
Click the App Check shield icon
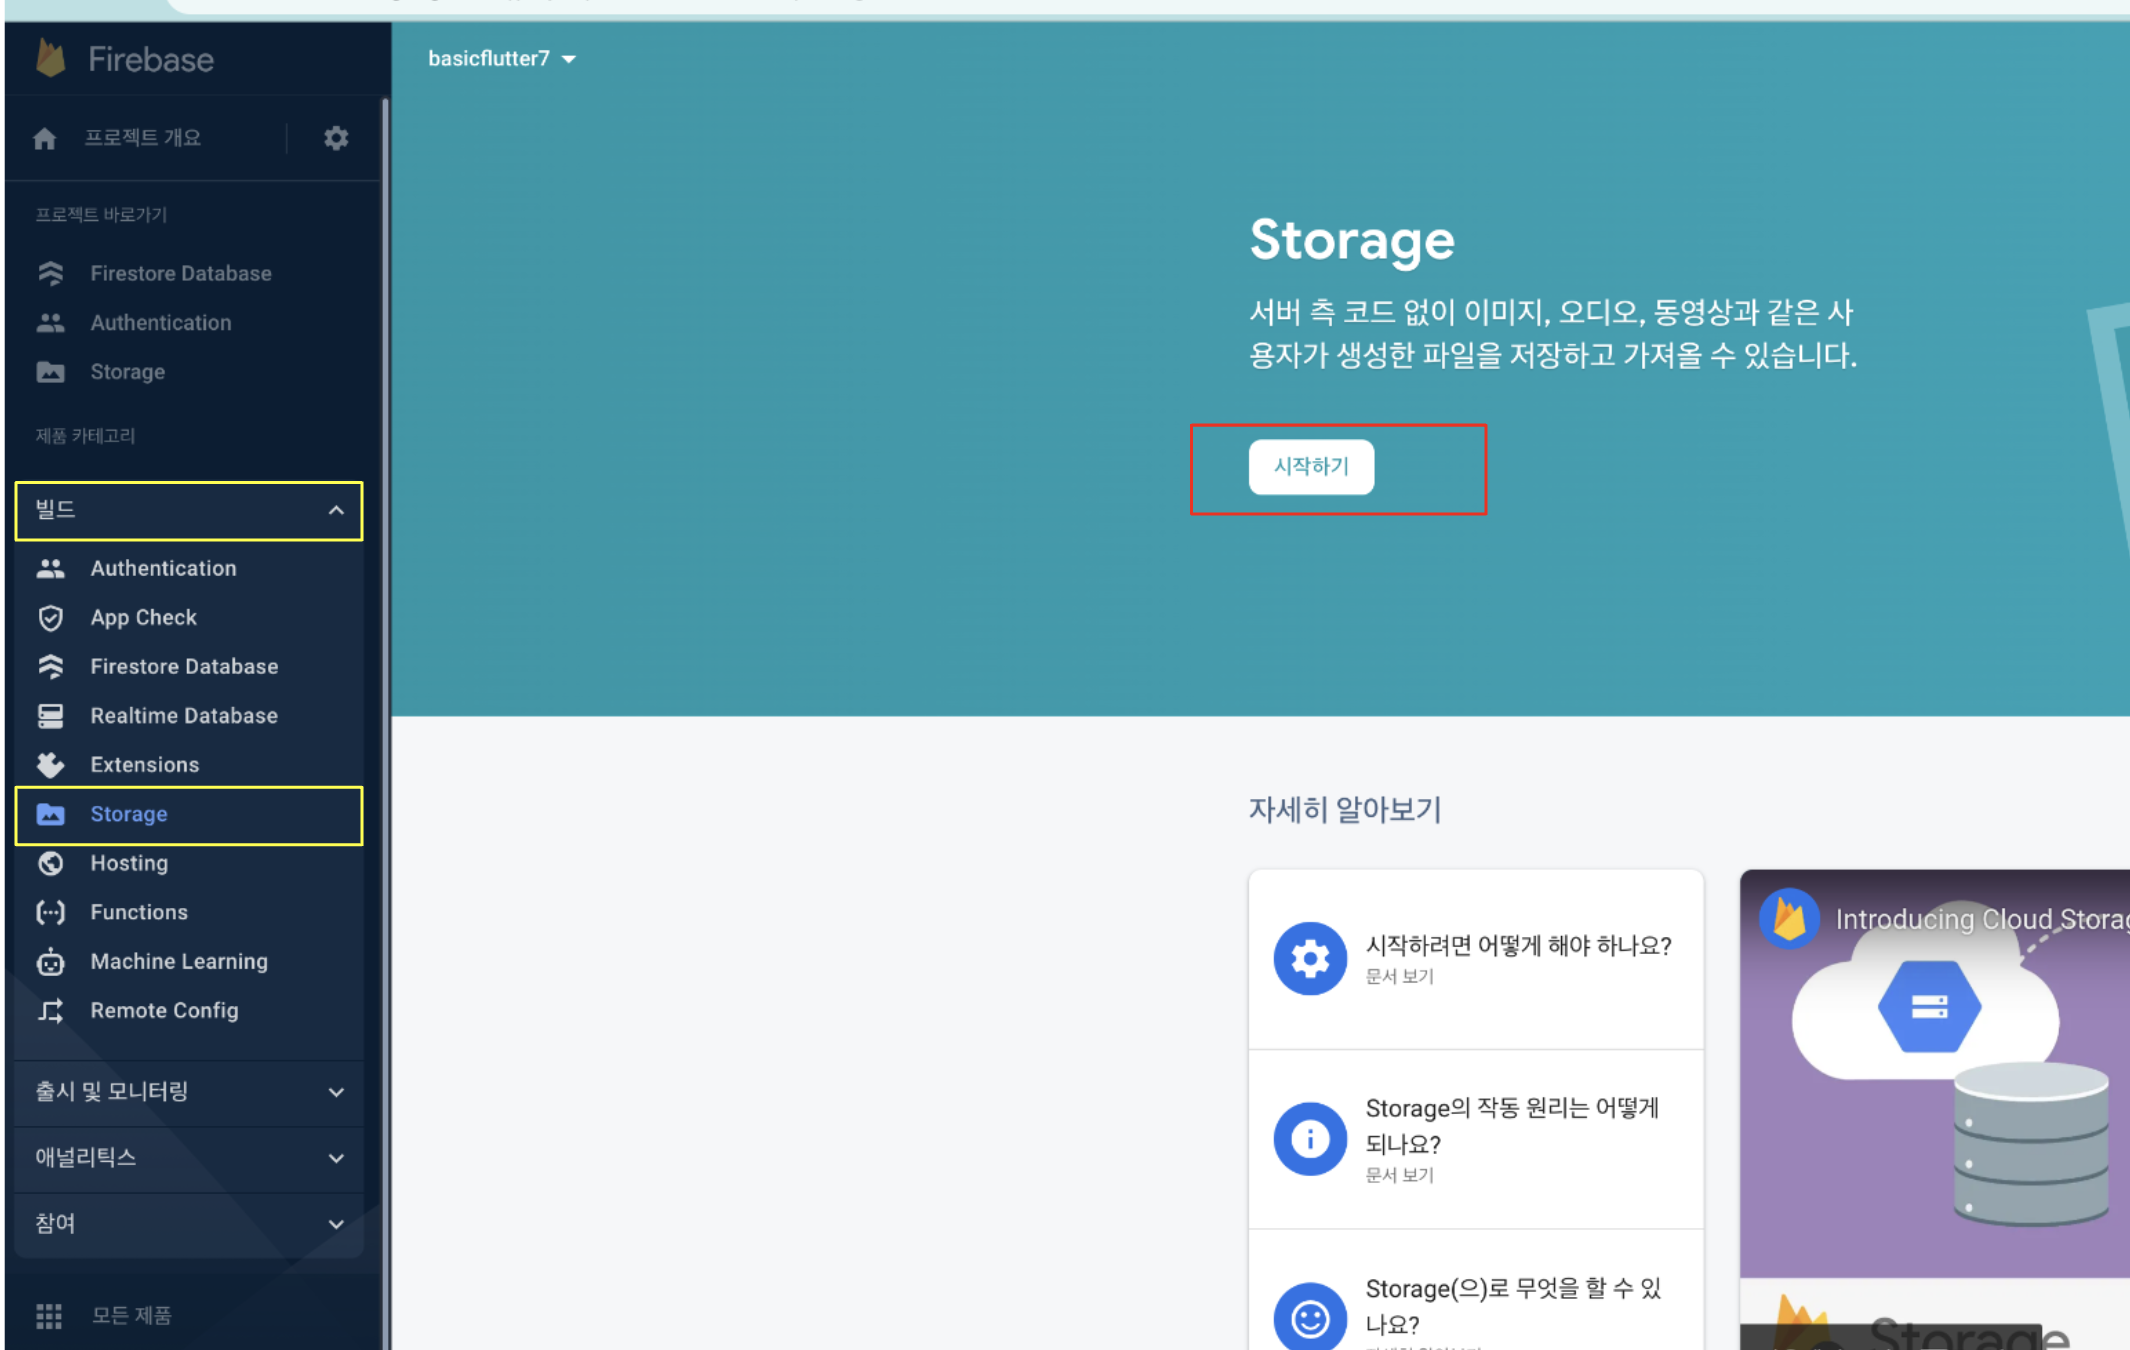pyautogui.click(x=51, y=618)
